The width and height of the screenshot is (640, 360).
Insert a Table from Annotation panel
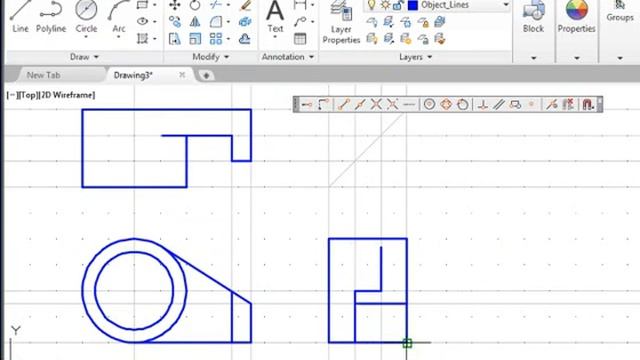[300, 39]
